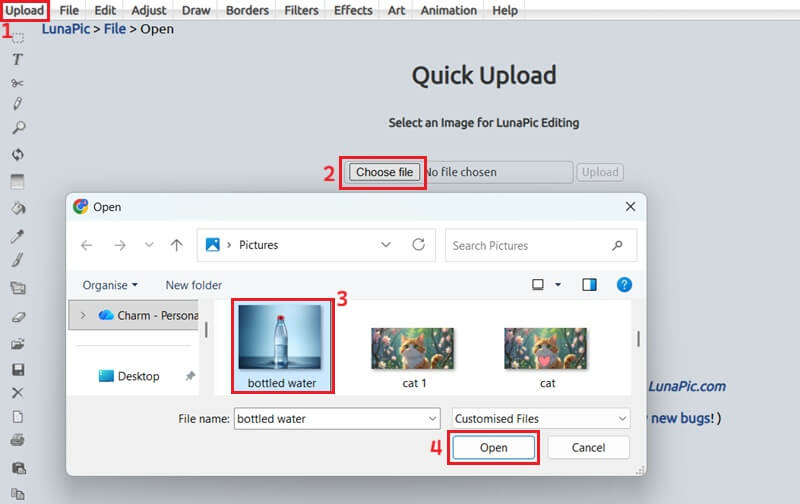Viewport: 800px width, 504px height.
Task: Click the change view icon
Action: tap(538, 285)
